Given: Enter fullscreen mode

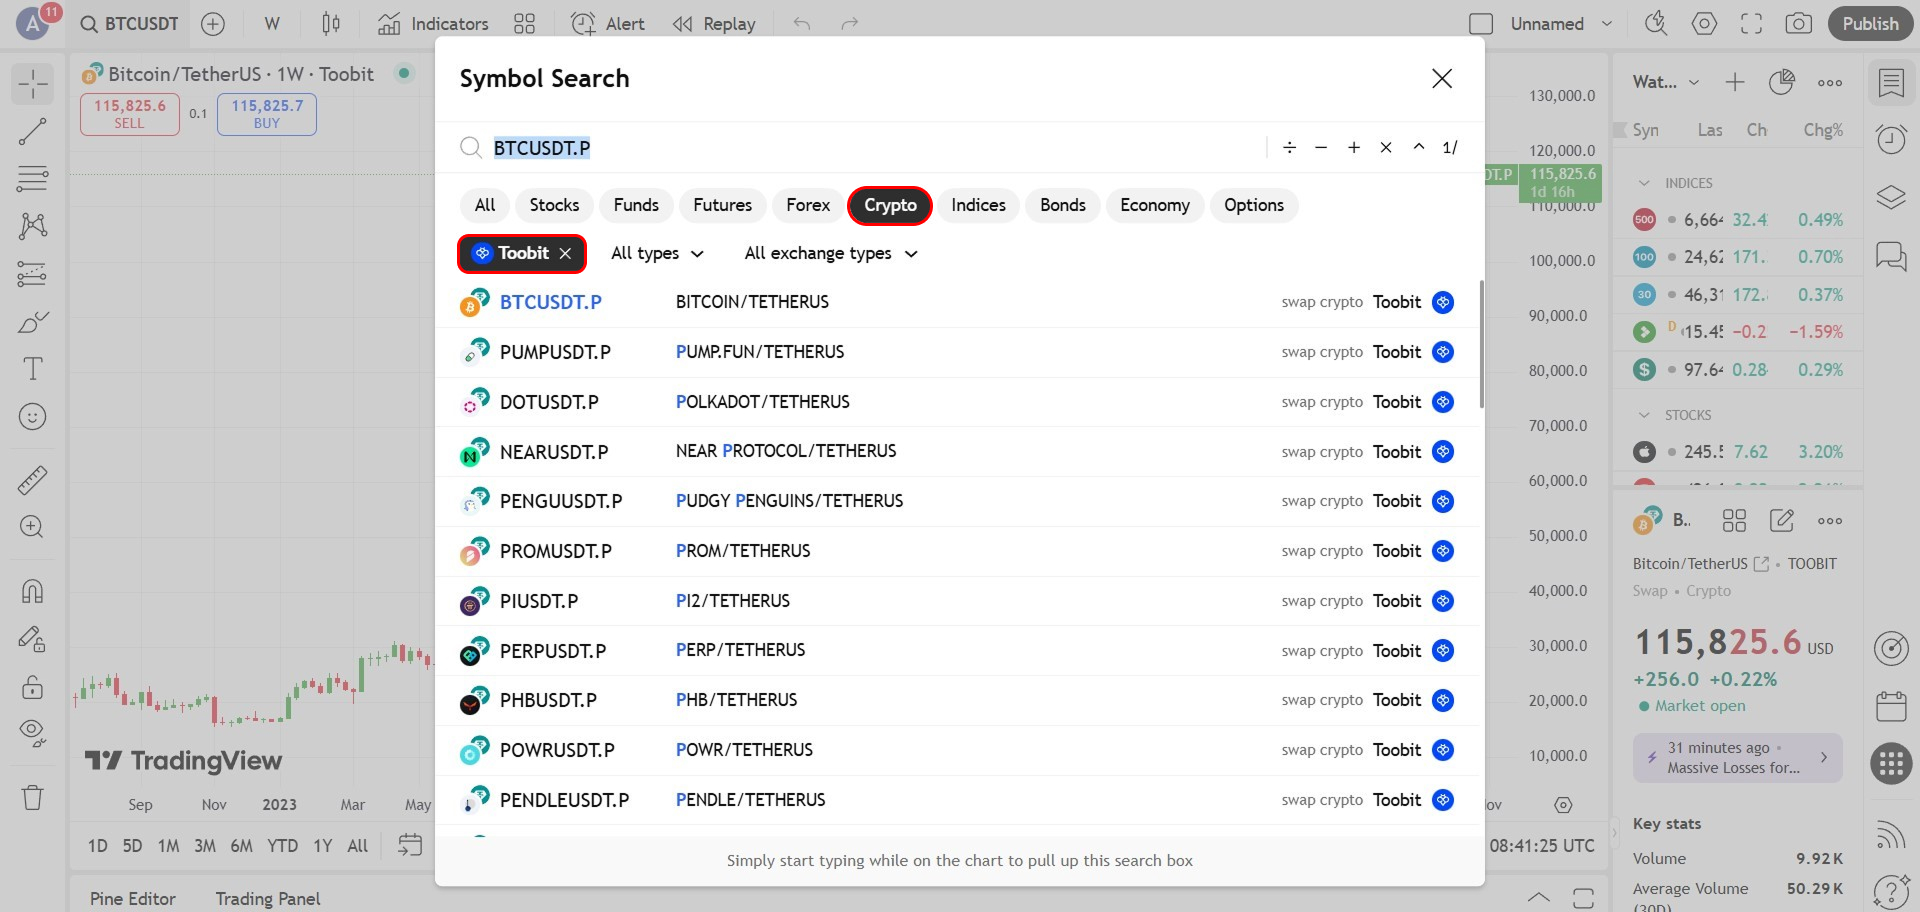Looking at the screenshot, I should click(1751, 24).
